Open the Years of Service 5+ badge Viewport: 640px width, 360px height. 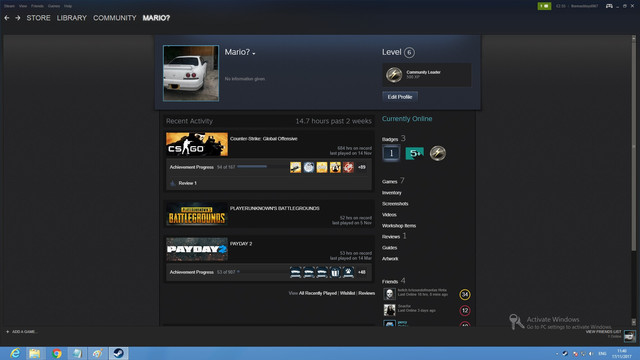[x=414, y=153]
